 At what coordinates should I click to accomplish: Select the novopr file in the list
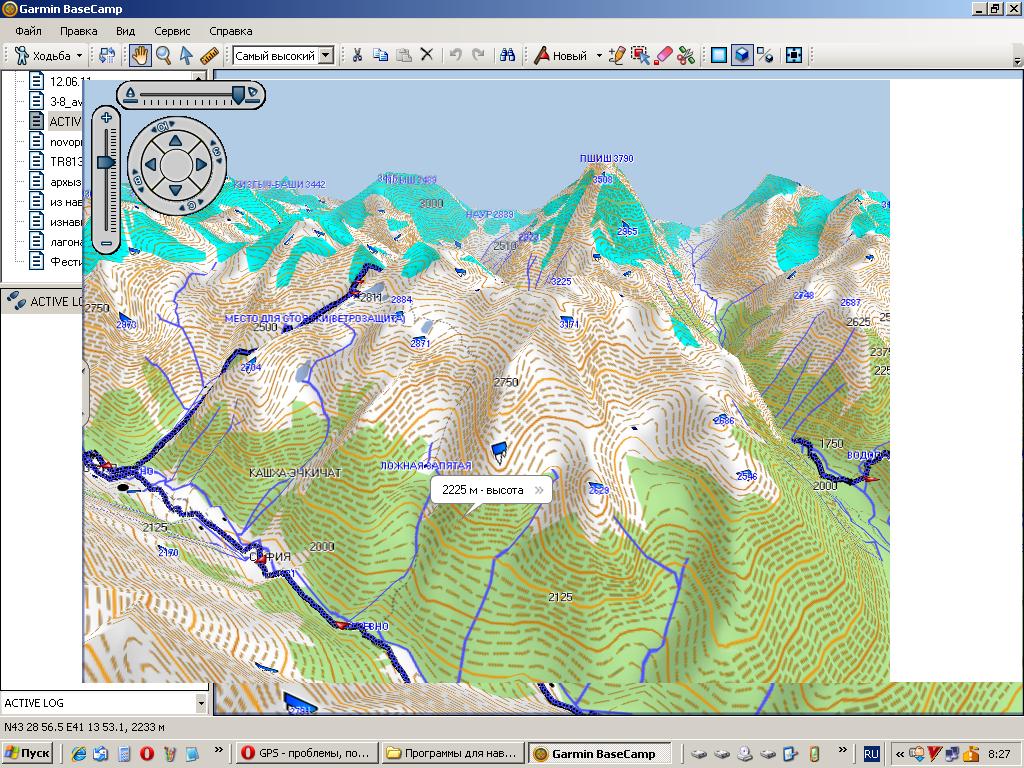click(65, 142)
